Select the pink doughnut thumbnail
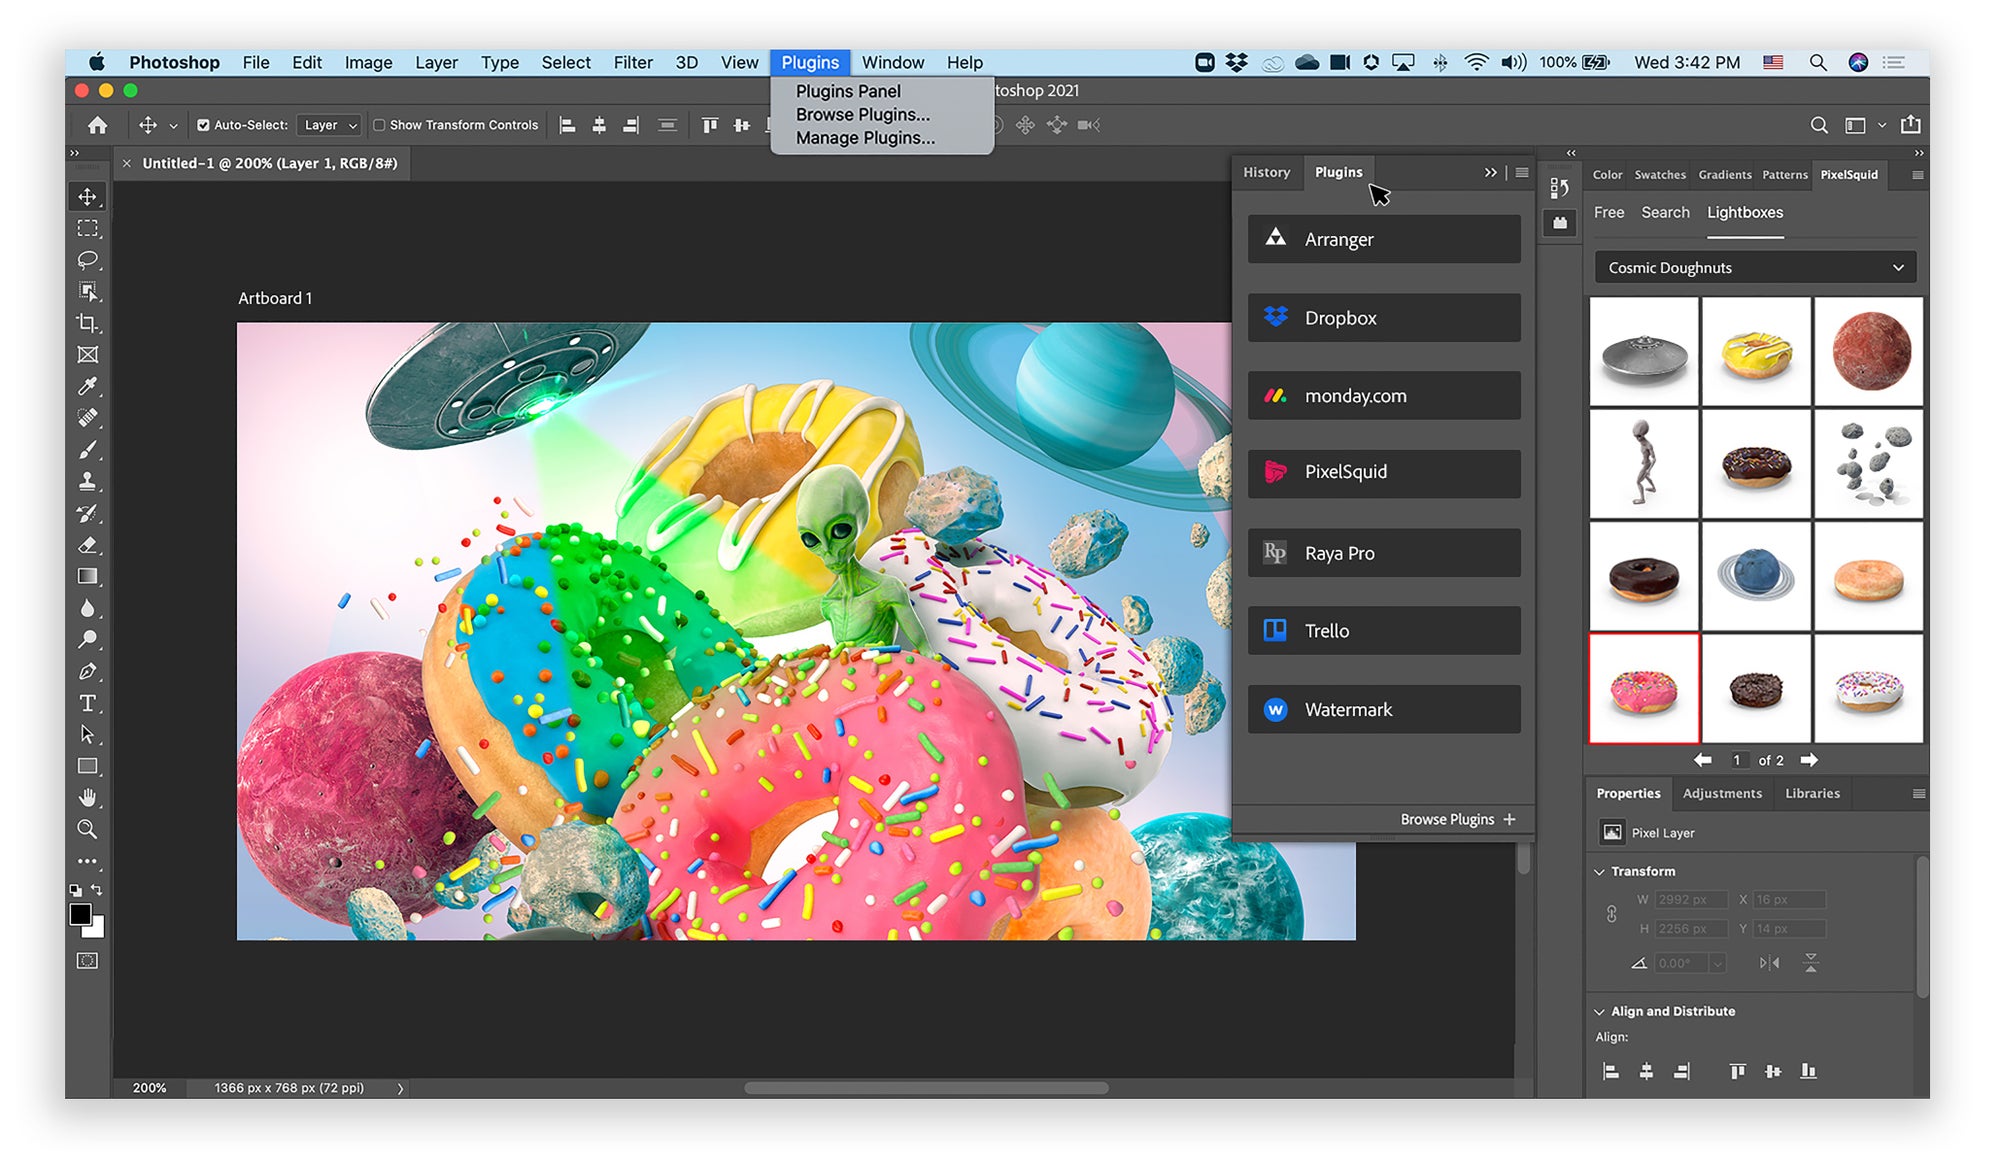 1644,688
